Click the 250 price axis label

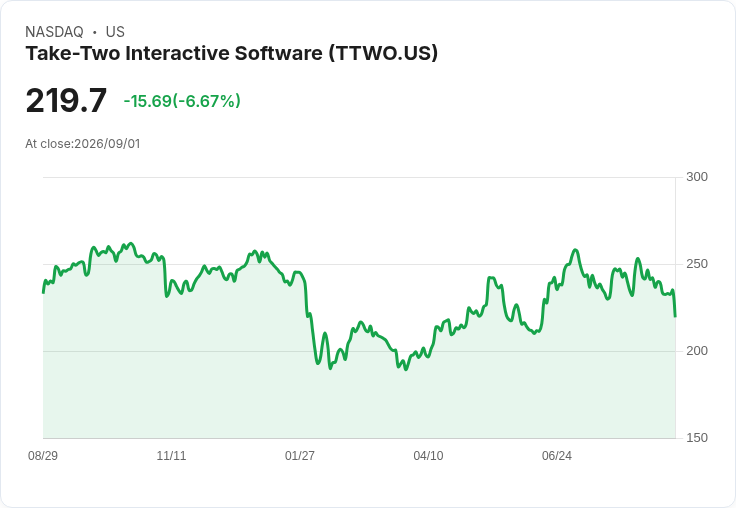[x=697, y=264]
